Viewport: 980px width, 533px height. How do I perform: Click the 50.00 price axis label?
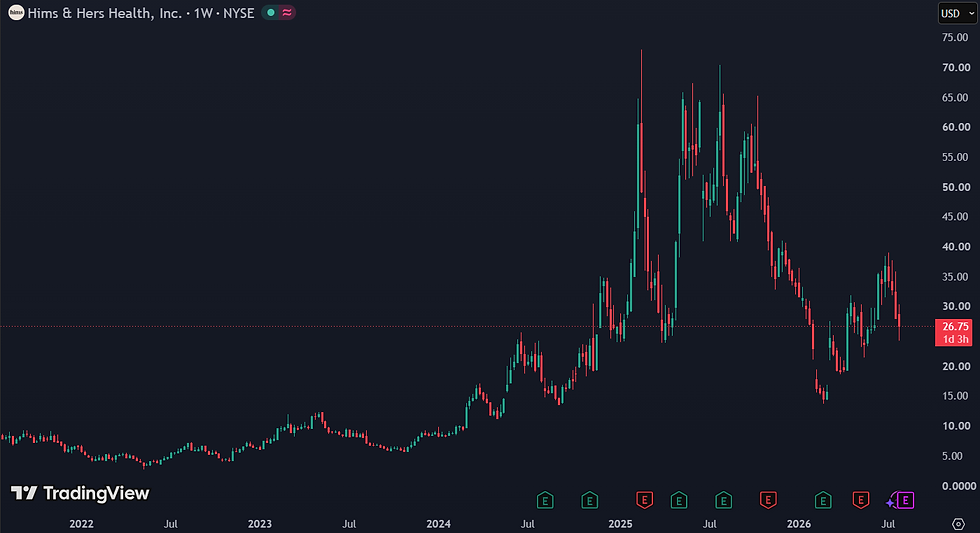[x=956, y=187]
